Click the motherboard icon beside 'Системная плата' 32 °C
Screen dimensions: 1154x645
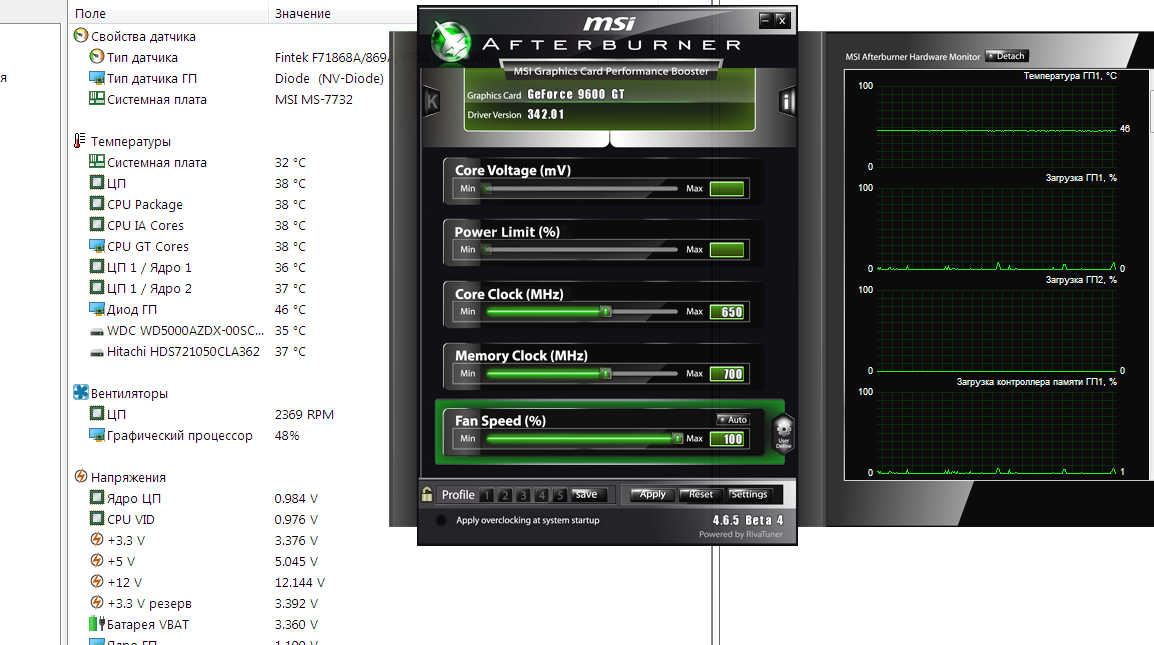(x=96, y=161)
